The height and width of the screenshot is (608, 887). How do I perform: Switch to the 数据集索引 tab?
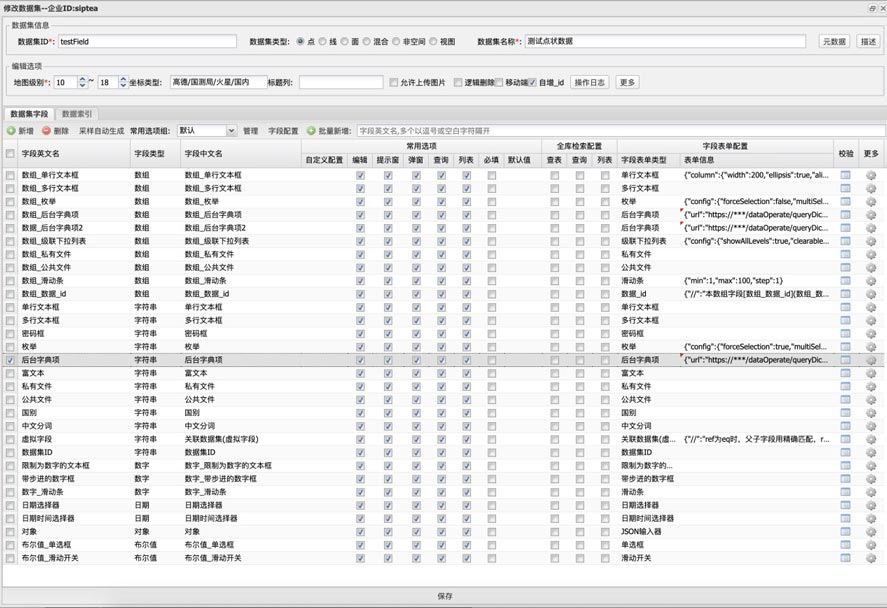point(76,114)
